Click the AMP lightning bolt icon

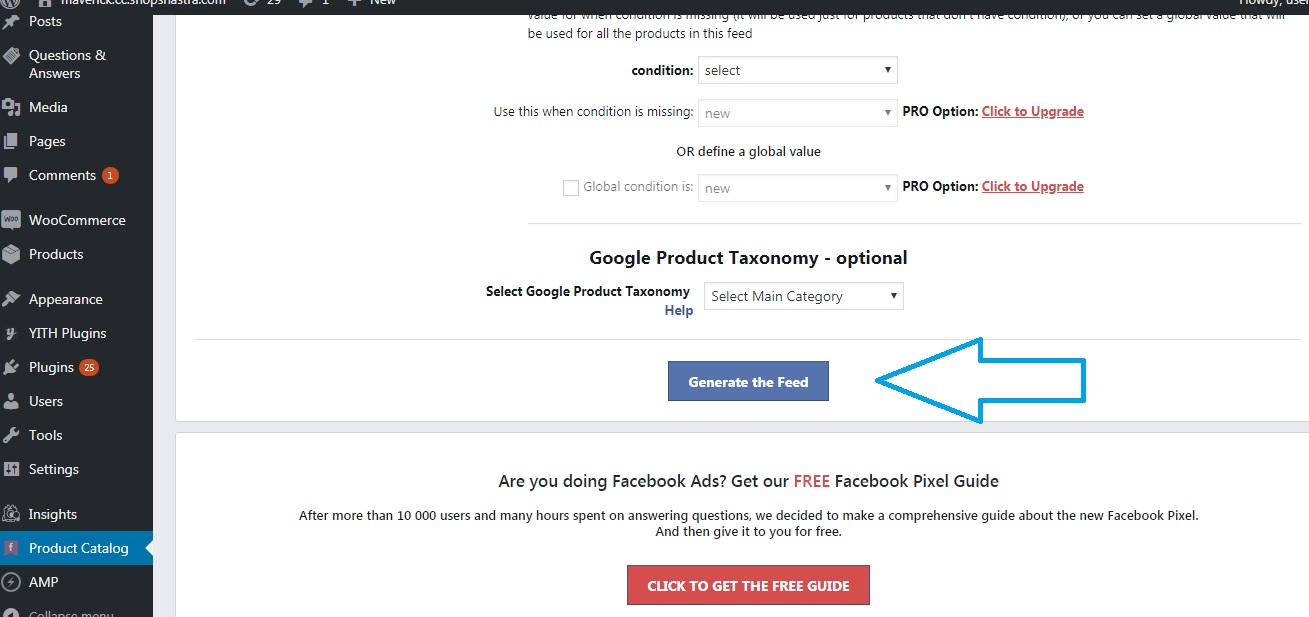[x=11, y=582]
